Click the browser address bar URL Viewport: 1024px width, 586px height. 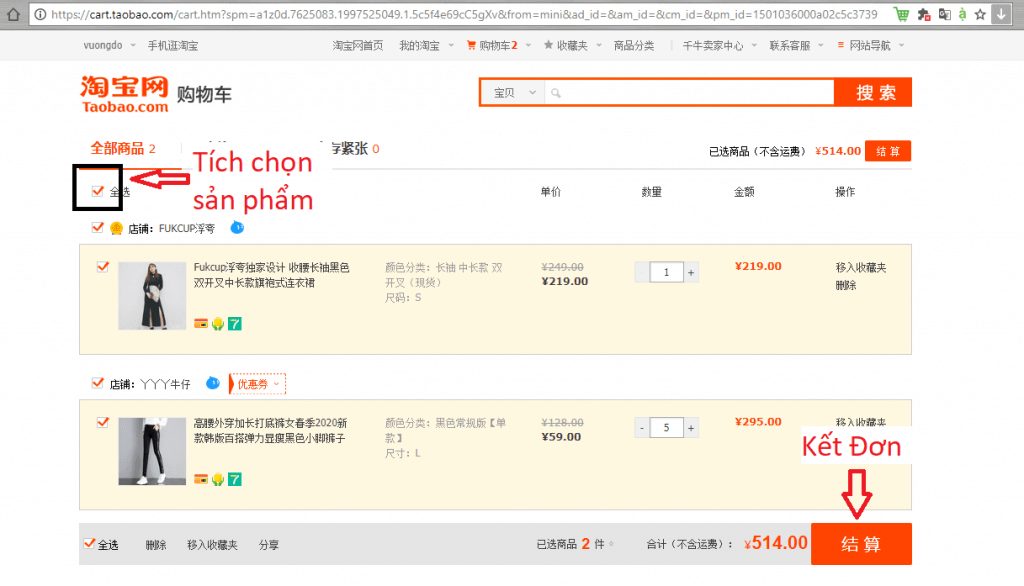click(464, 14)
